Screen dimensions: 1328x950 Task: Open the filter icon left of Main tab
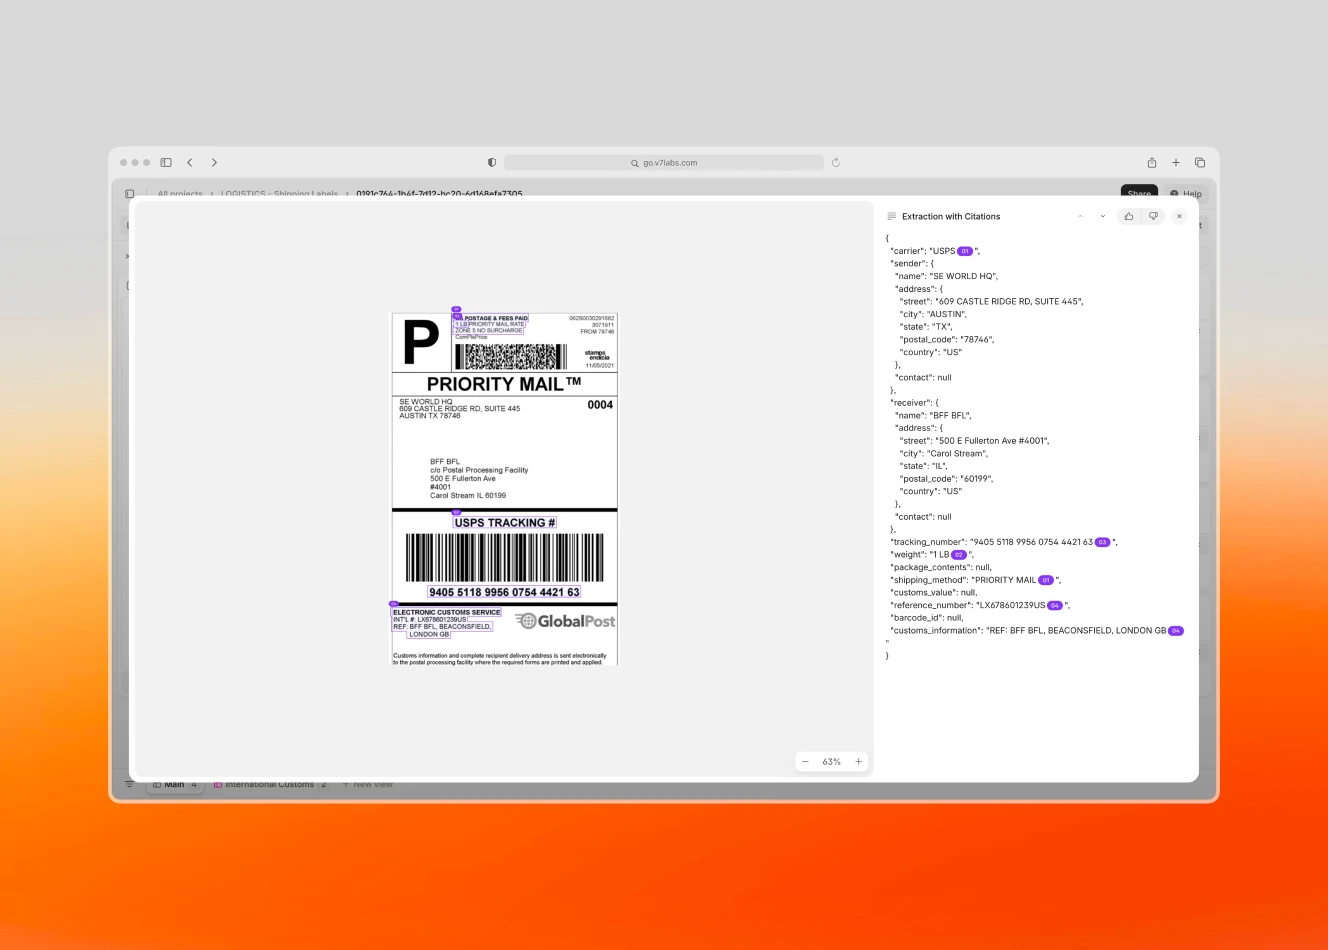(129, 785)
